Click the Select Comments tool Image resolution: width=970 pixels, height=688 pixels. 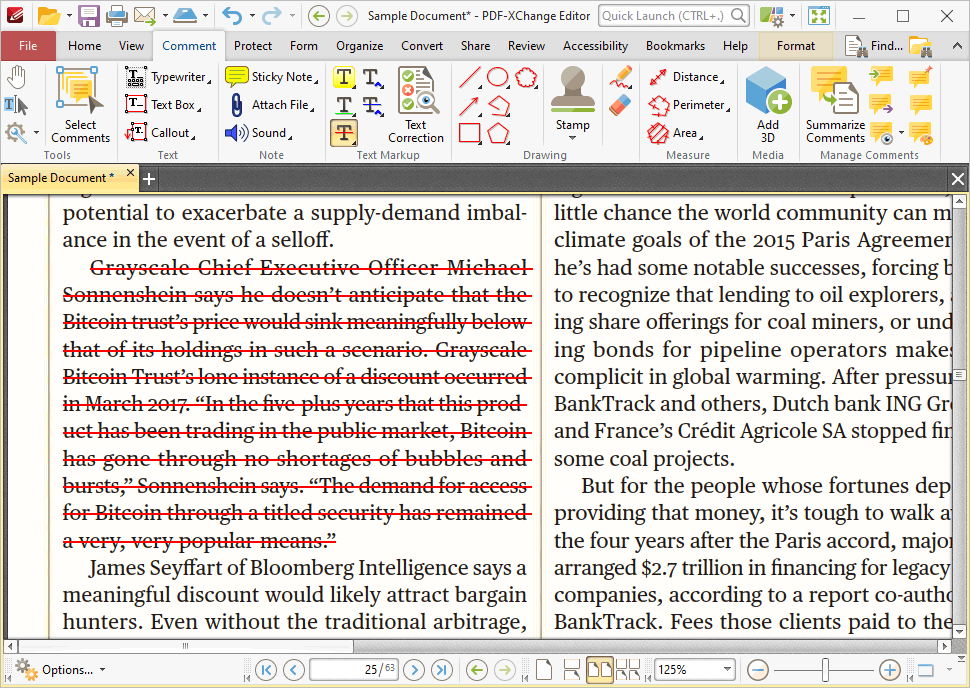(x=80, y=105)
